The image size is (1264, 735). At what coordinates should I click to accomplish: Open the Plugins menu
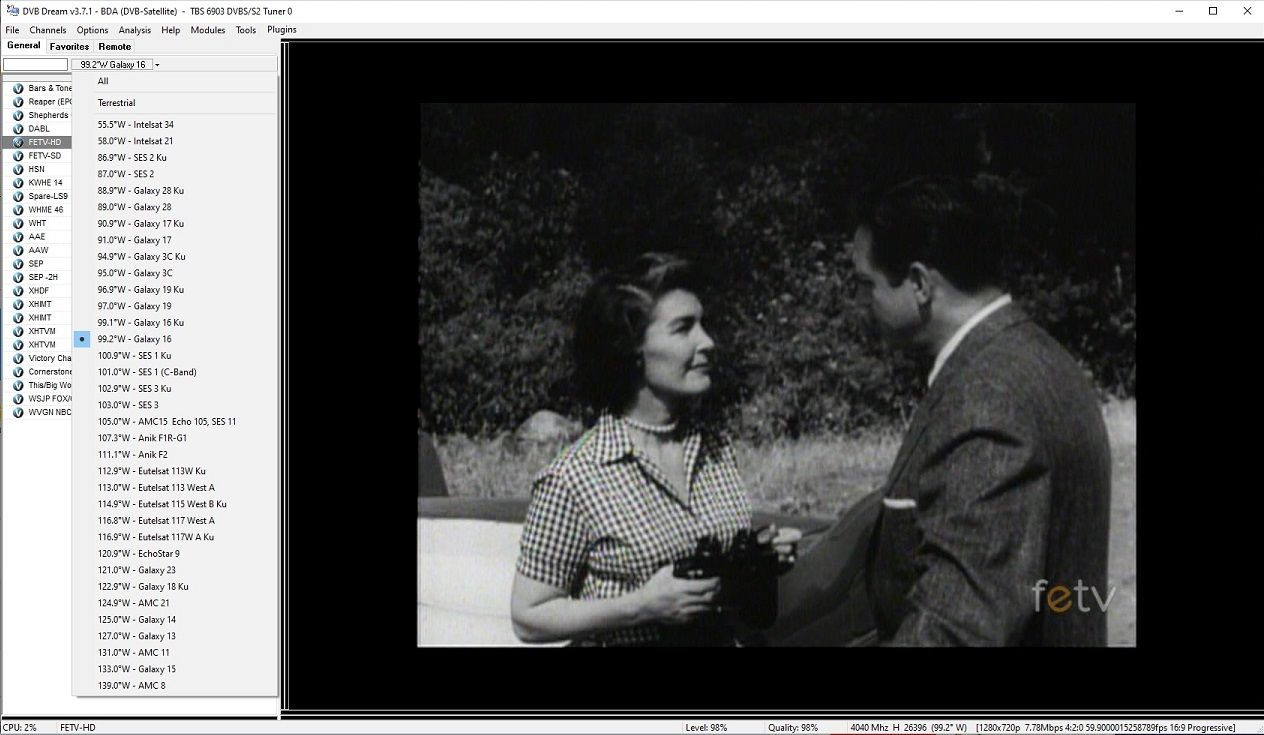282,30
